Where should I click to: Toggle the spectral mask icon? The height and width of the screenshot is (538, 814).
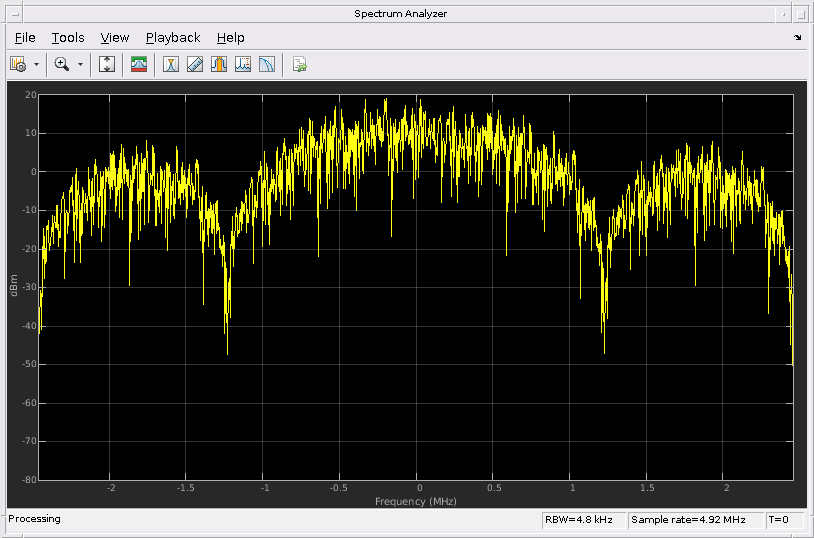tap(140, 64)
